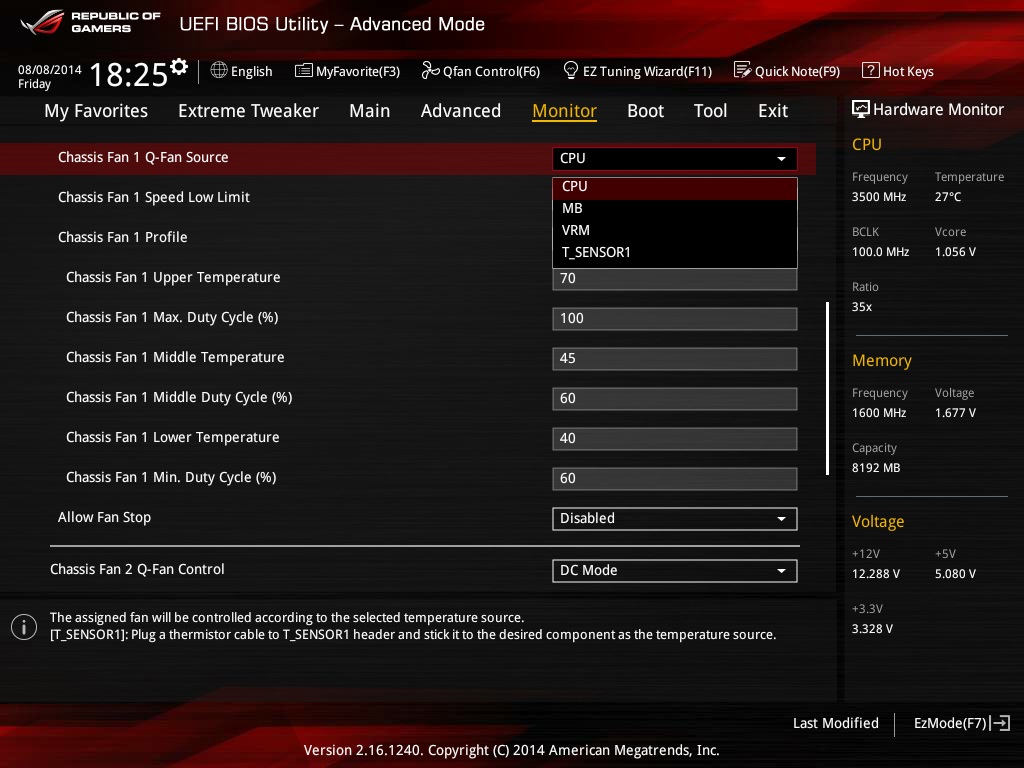
Task: Open the My Favorites tab
Action: (x=96, y=111)
